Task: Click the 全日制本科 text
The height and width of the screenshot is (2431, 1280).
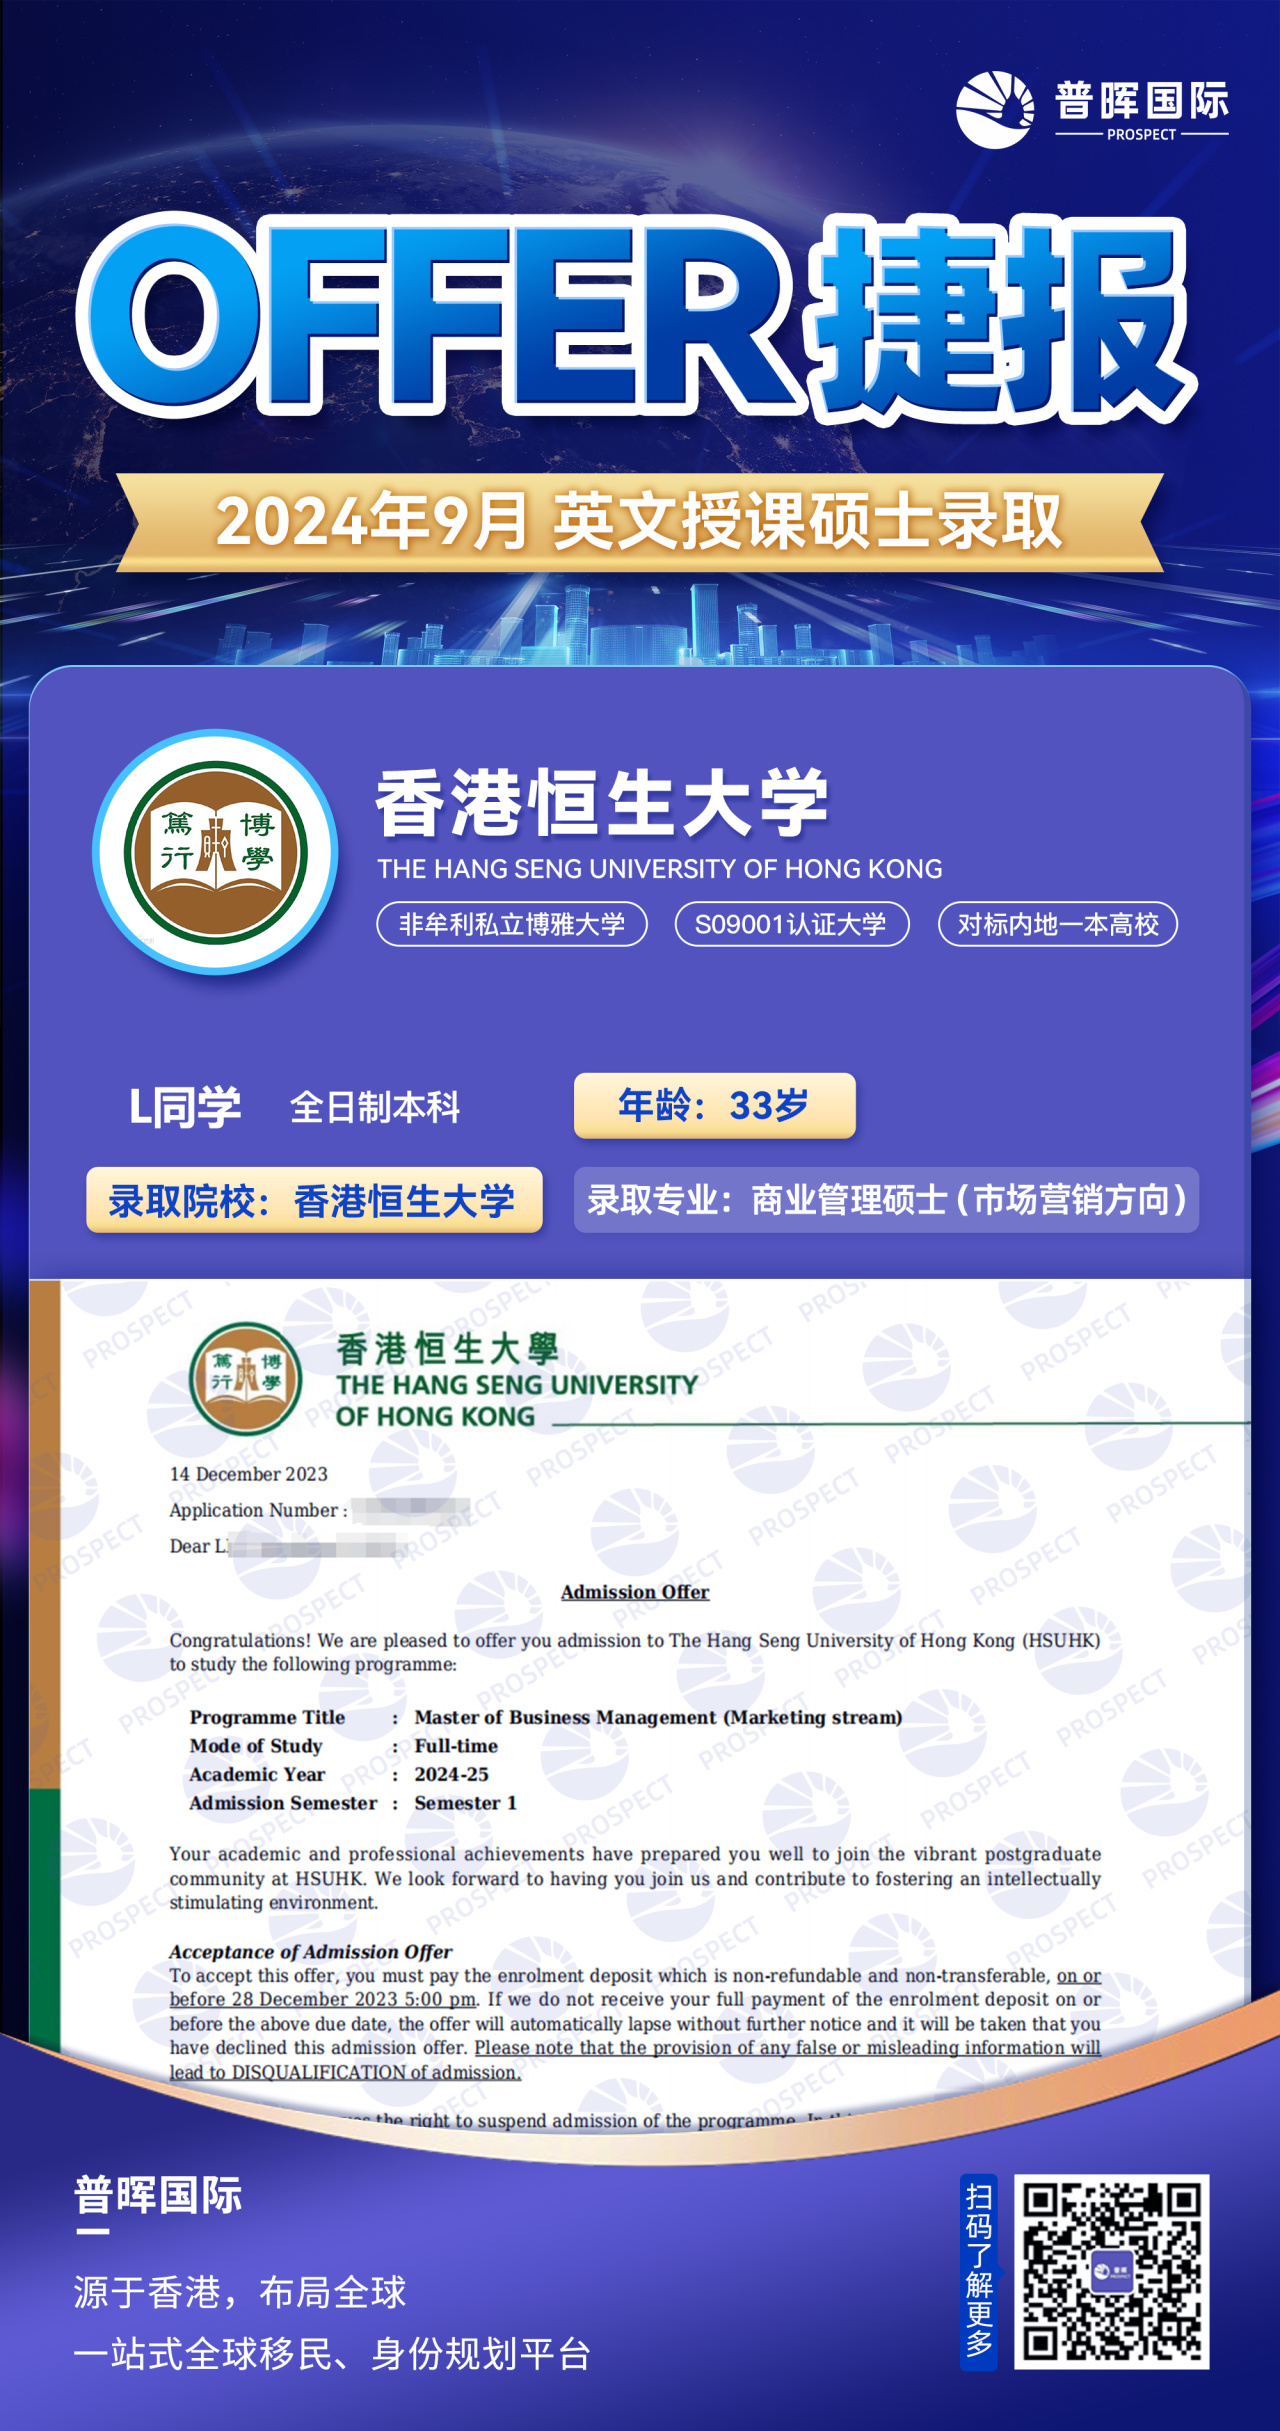Action: coord(375,1108)
